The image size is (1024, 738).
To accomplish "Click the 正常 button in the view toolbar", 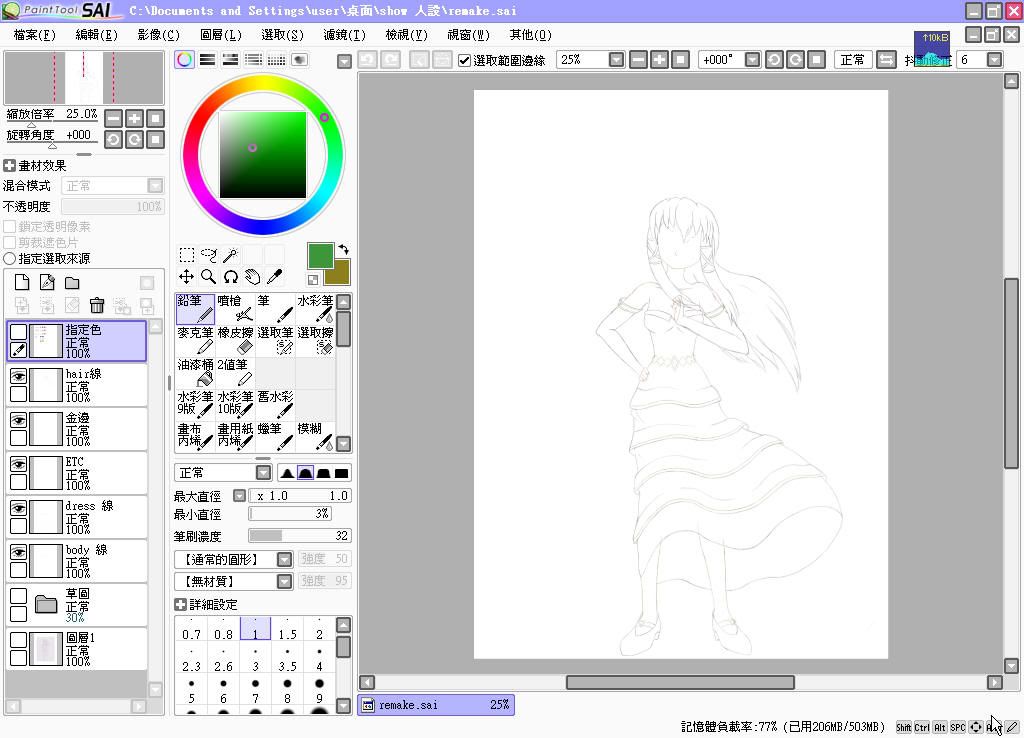I will coord(853,60).
